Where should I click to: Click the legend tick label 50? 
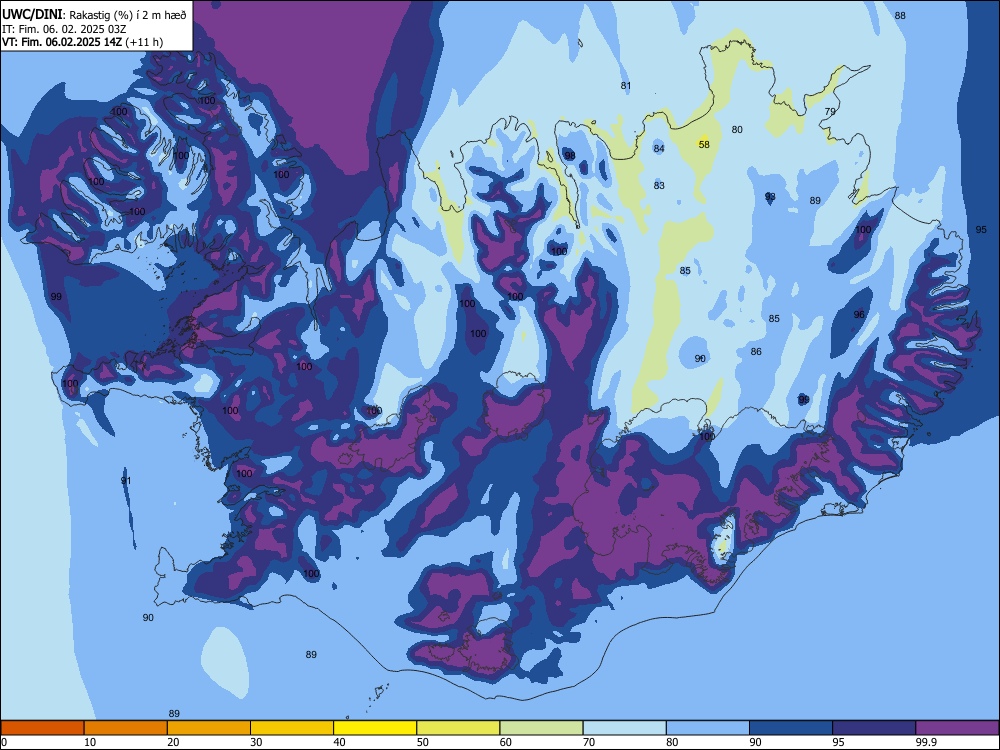pos(422,742)
